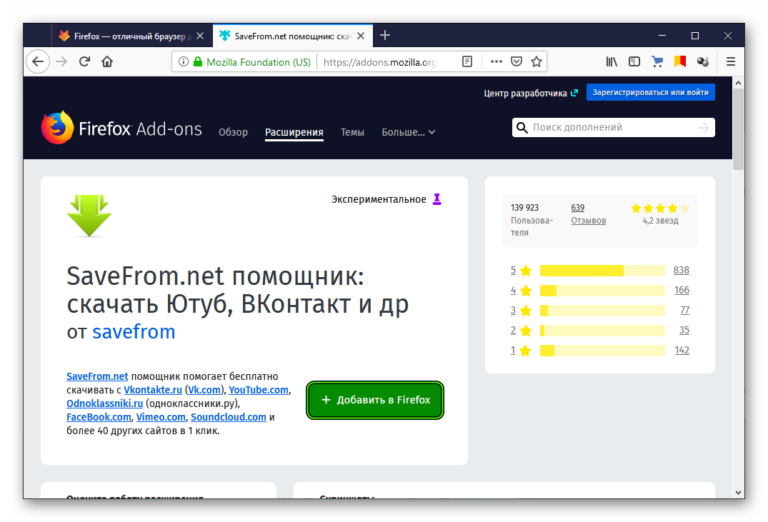Close the Firefox browser tab

point(200,36)
